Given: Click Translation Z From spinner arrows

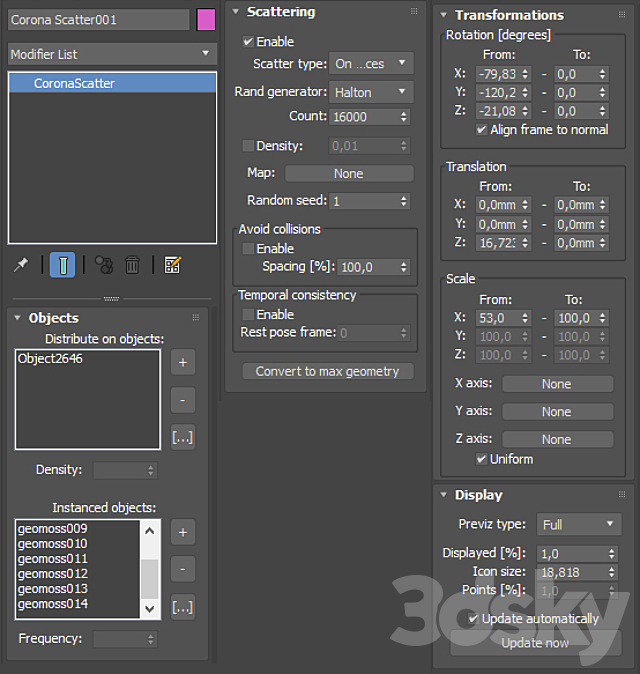Looking at the screenshot, I should click(x=525, y=243).
